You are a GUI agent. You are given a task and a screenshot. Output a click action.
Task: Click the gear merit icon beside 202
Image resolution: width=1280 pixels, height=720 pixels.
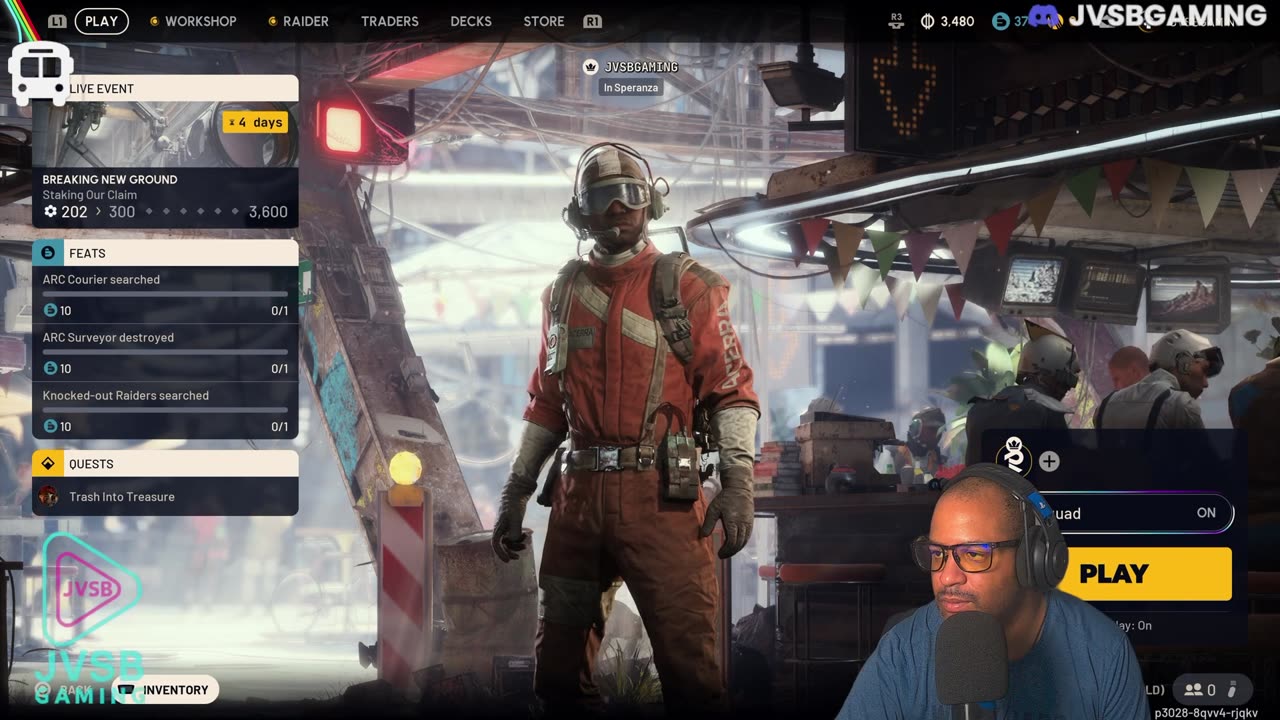(x=50, y=212)
